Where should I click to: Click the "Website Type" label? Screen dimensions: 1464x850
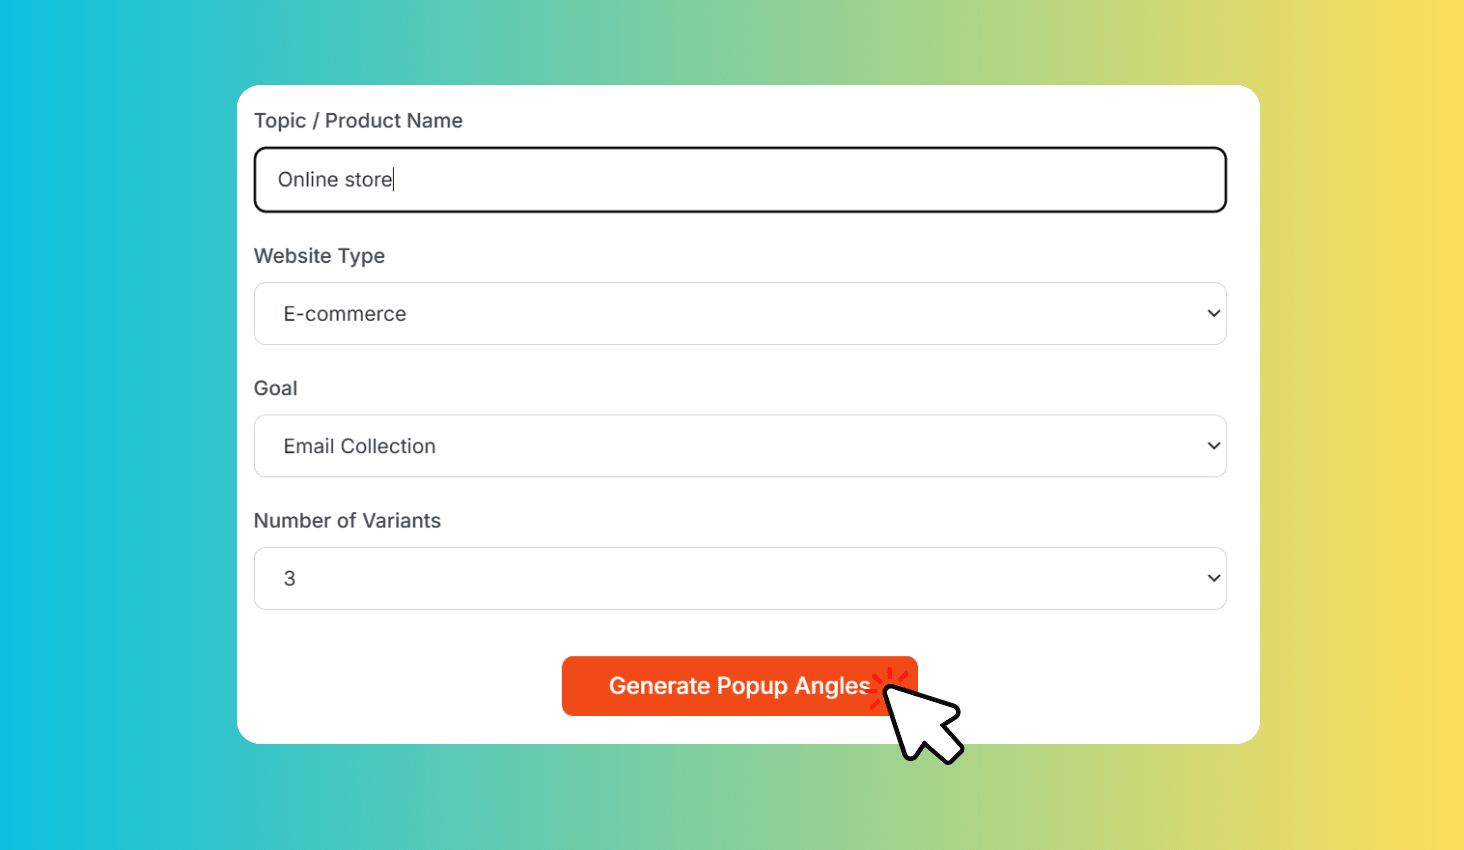point(319,256)
